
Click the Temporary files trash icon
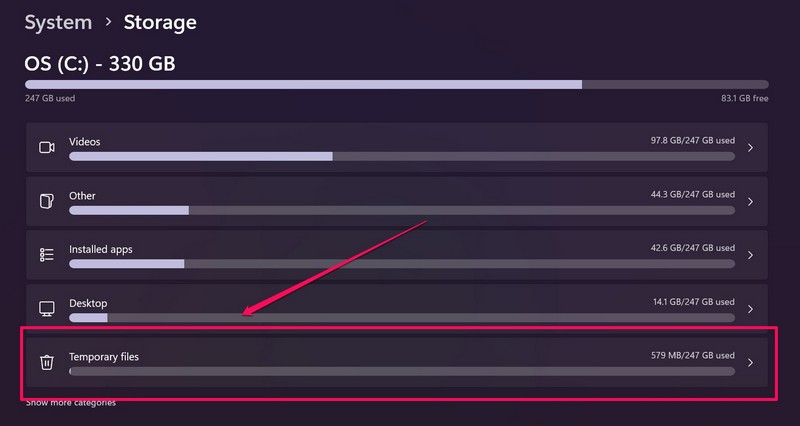coord(46,362)
